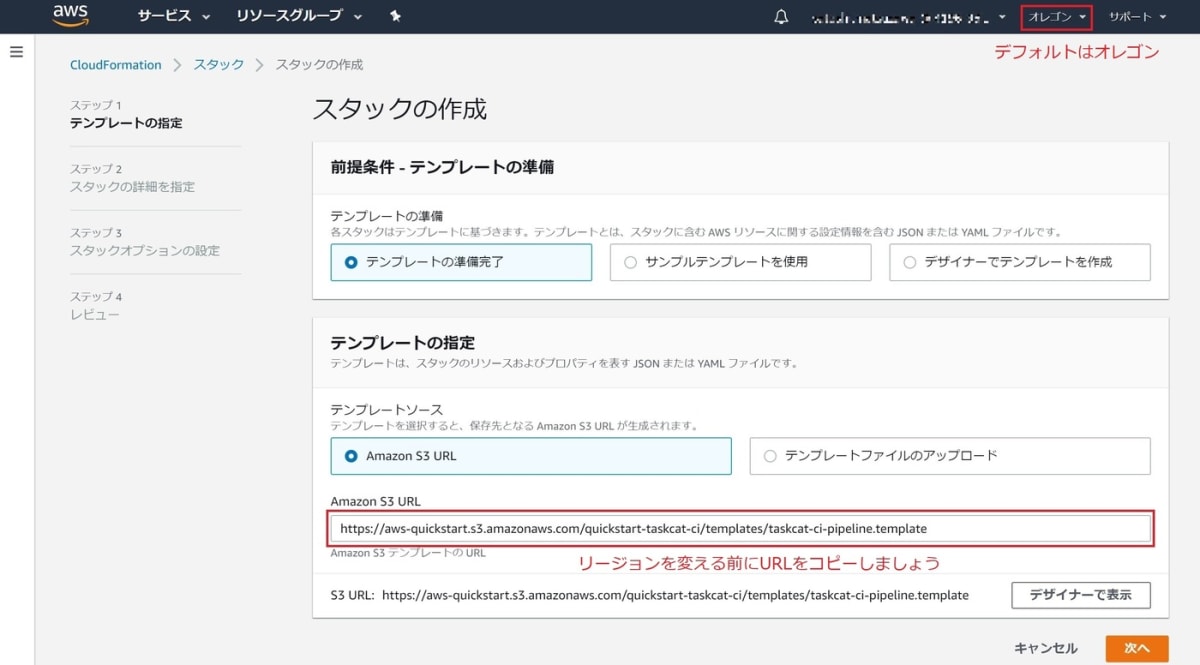Select テンプレートファイルのアップロード option
1200x665 pixels.
[950, 456]
